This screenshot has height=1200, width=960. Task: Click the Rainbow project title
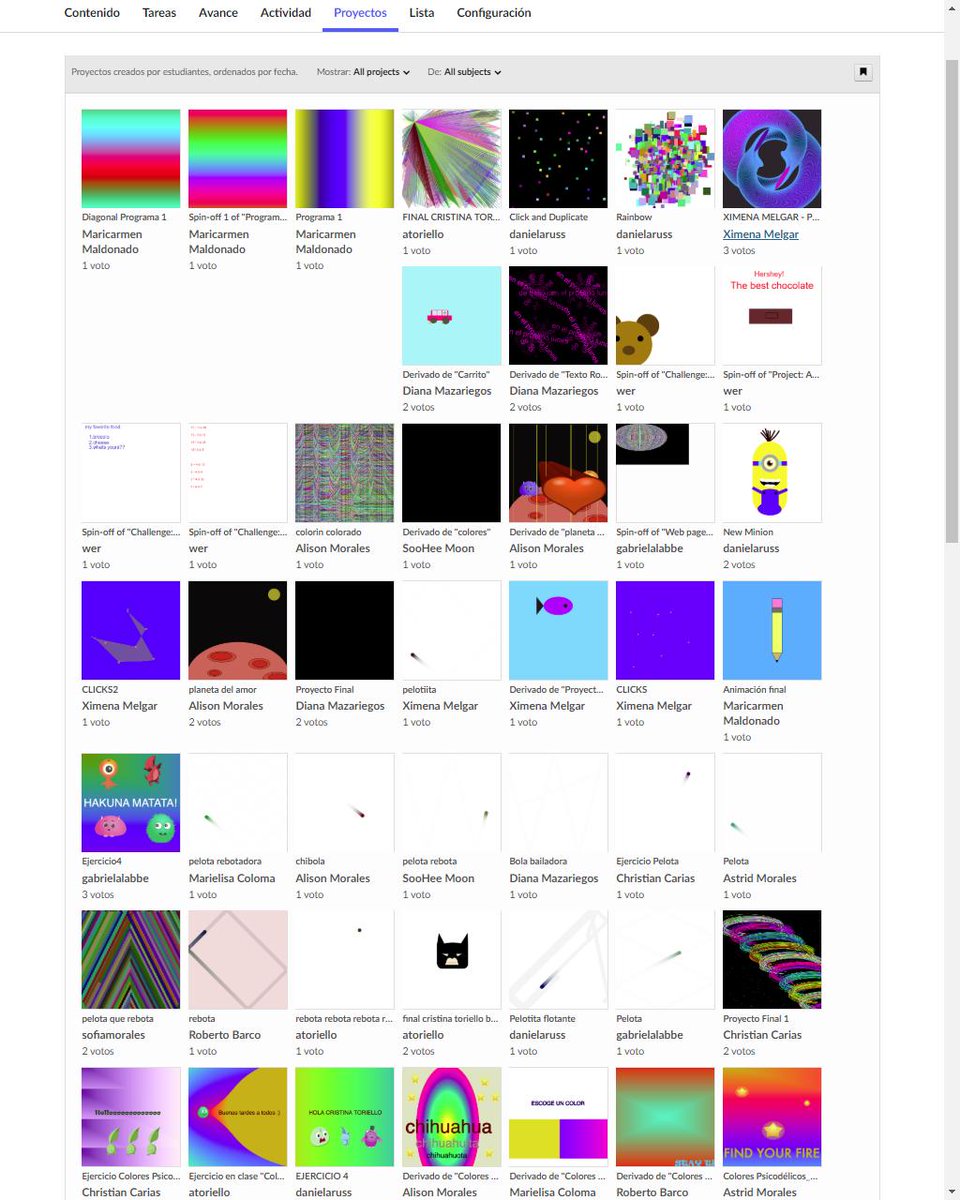[634, 217]
